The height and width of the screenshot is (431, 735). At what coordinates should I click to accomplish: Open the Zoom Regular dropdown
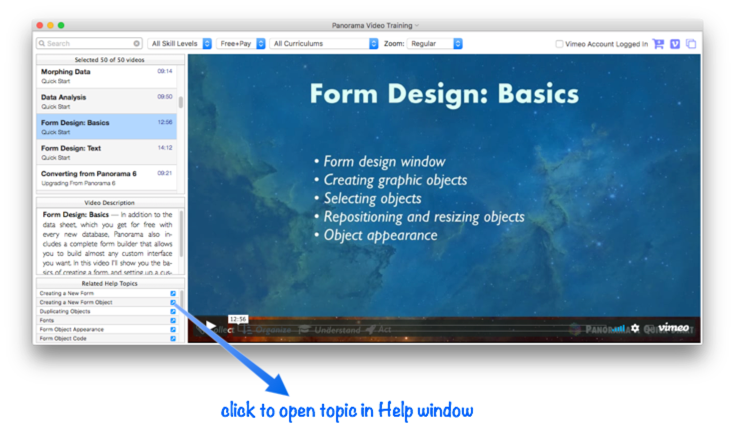click(x=435, y=44)
